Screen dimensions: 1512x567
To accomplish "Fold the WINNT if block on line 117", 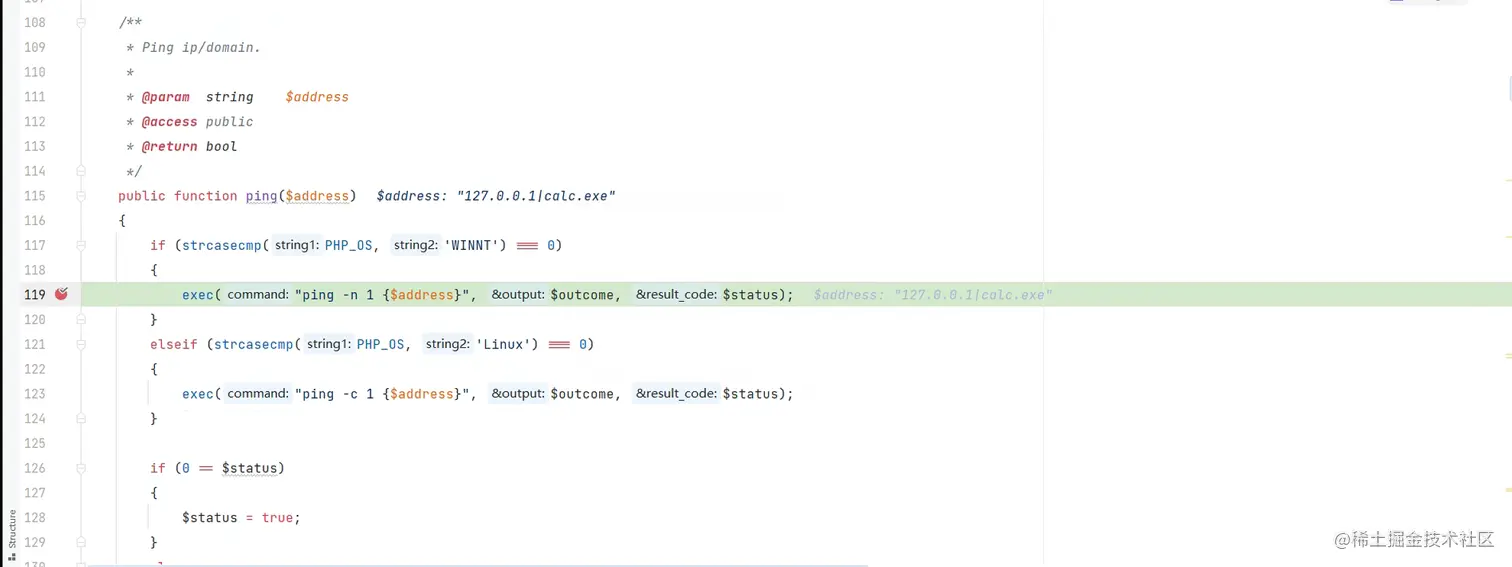I will pyautogui.click(x=81, y=245).
